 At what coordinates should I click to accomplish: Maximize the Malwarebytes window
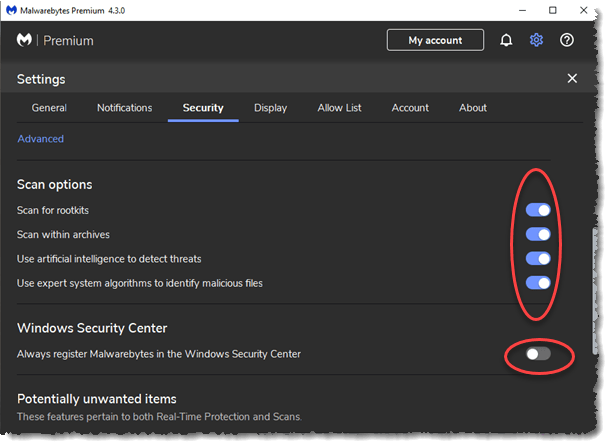[552, 10]
